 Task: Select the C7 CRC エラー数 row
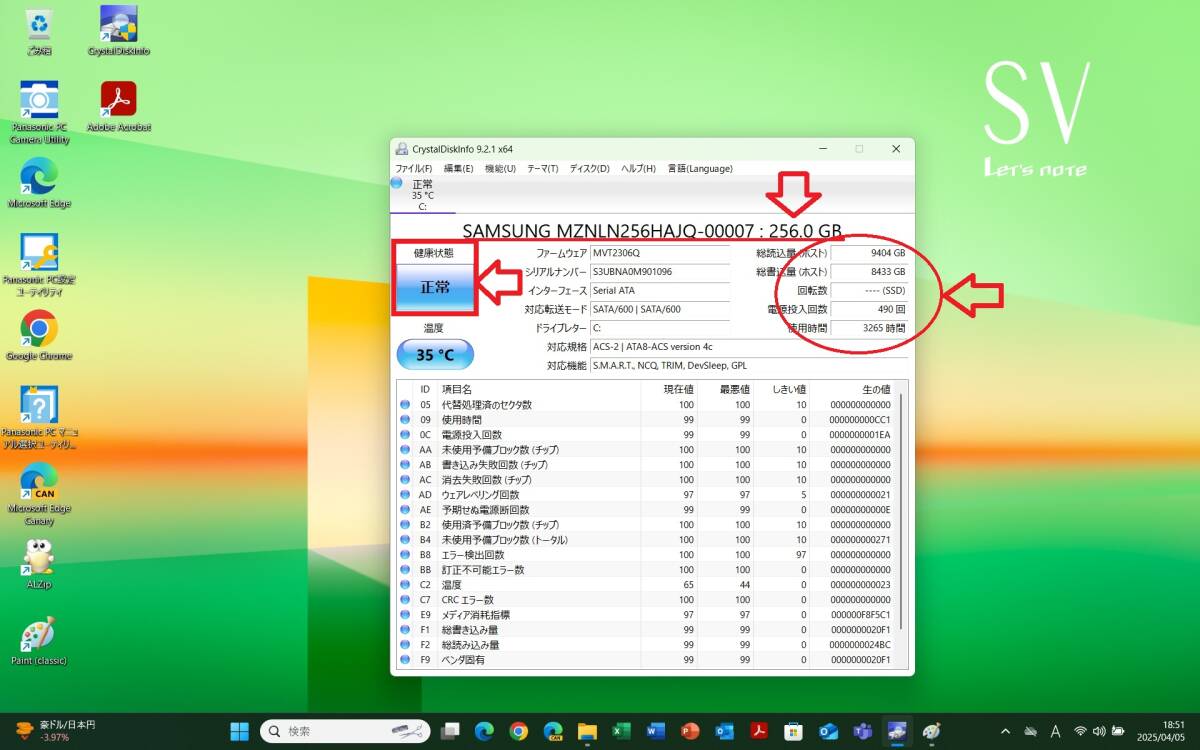pos(648,600)
